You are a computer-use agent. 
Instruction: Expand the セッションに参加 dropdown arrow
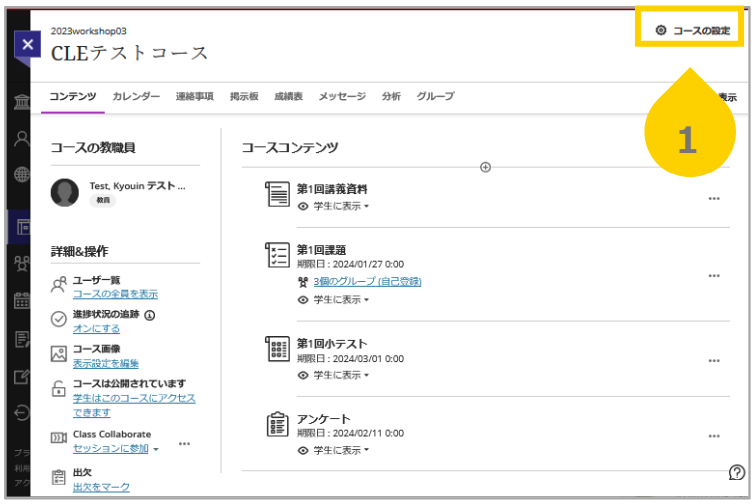[155, 449]
